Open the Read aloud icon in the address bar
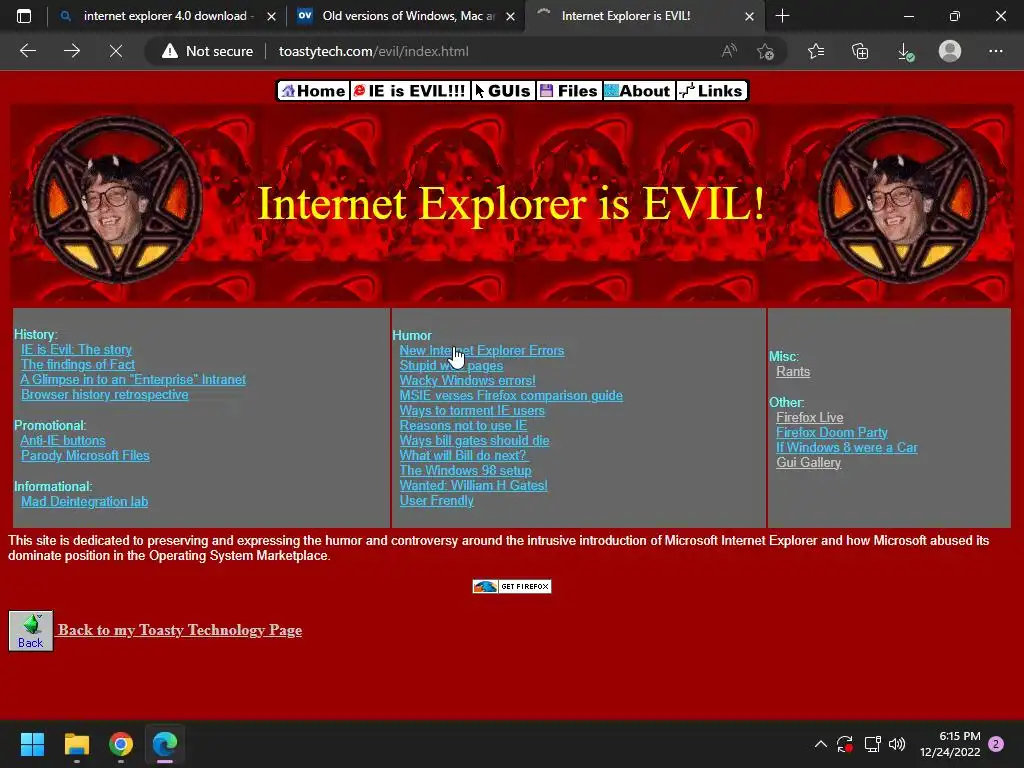 click(x=729, y=51)
